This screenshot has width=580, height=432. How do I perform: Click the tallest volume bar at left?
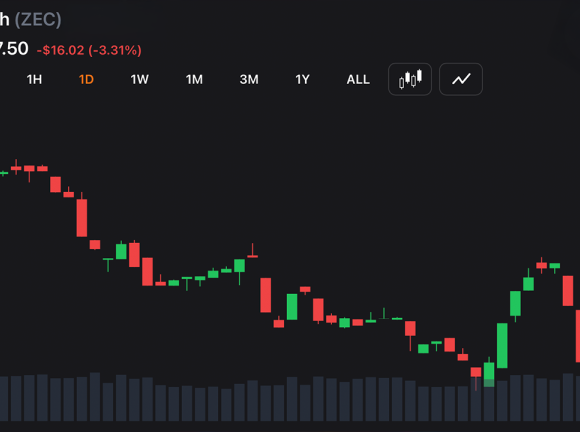click(95, 396)
